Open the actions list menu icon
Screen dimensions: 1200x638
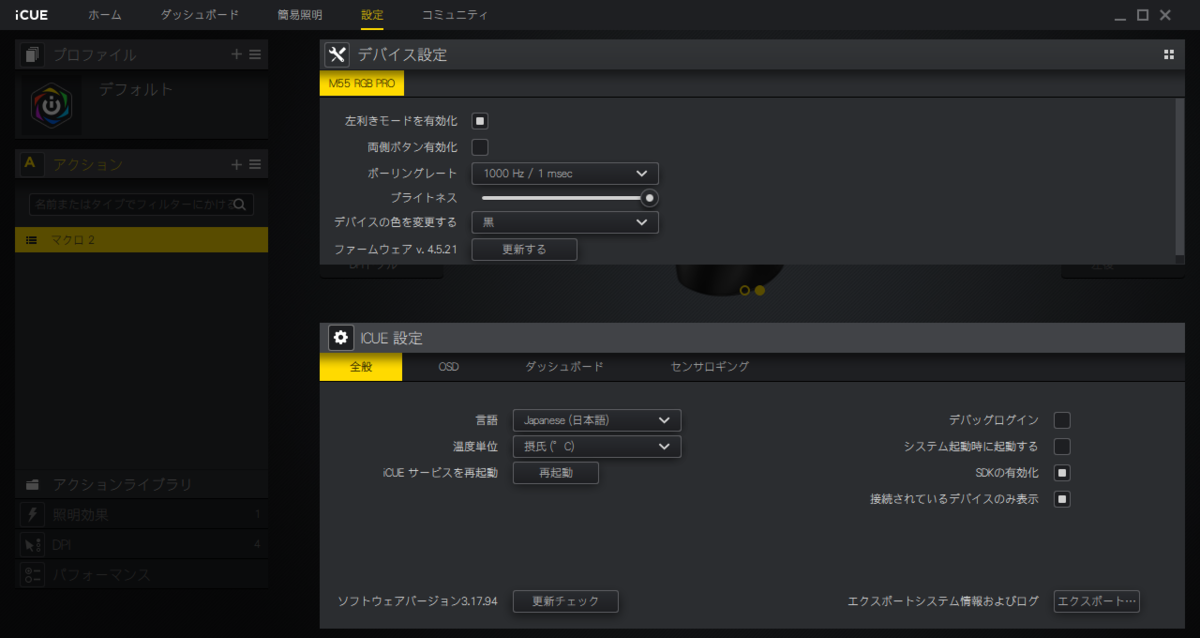click(255, 165)
